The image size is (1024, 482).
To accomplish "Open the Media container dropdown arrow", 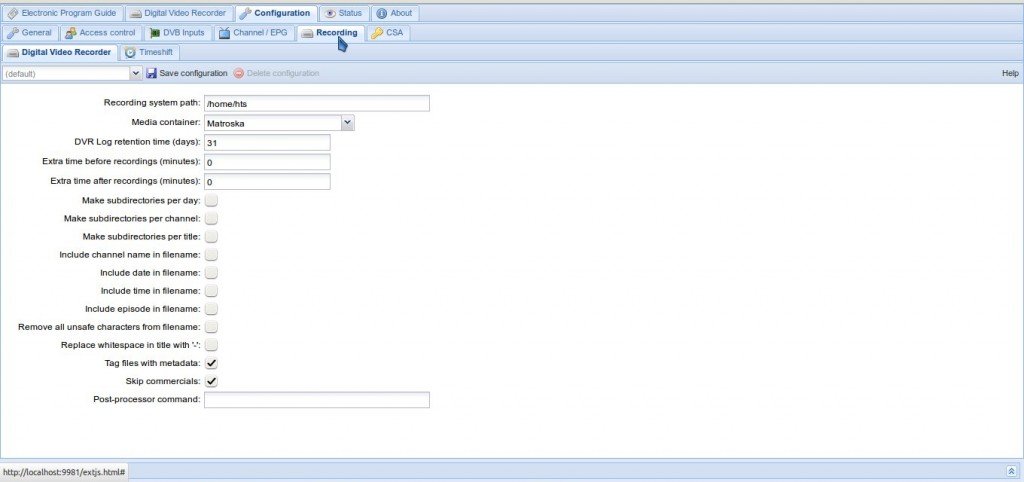I will click(x=347, y=122).
